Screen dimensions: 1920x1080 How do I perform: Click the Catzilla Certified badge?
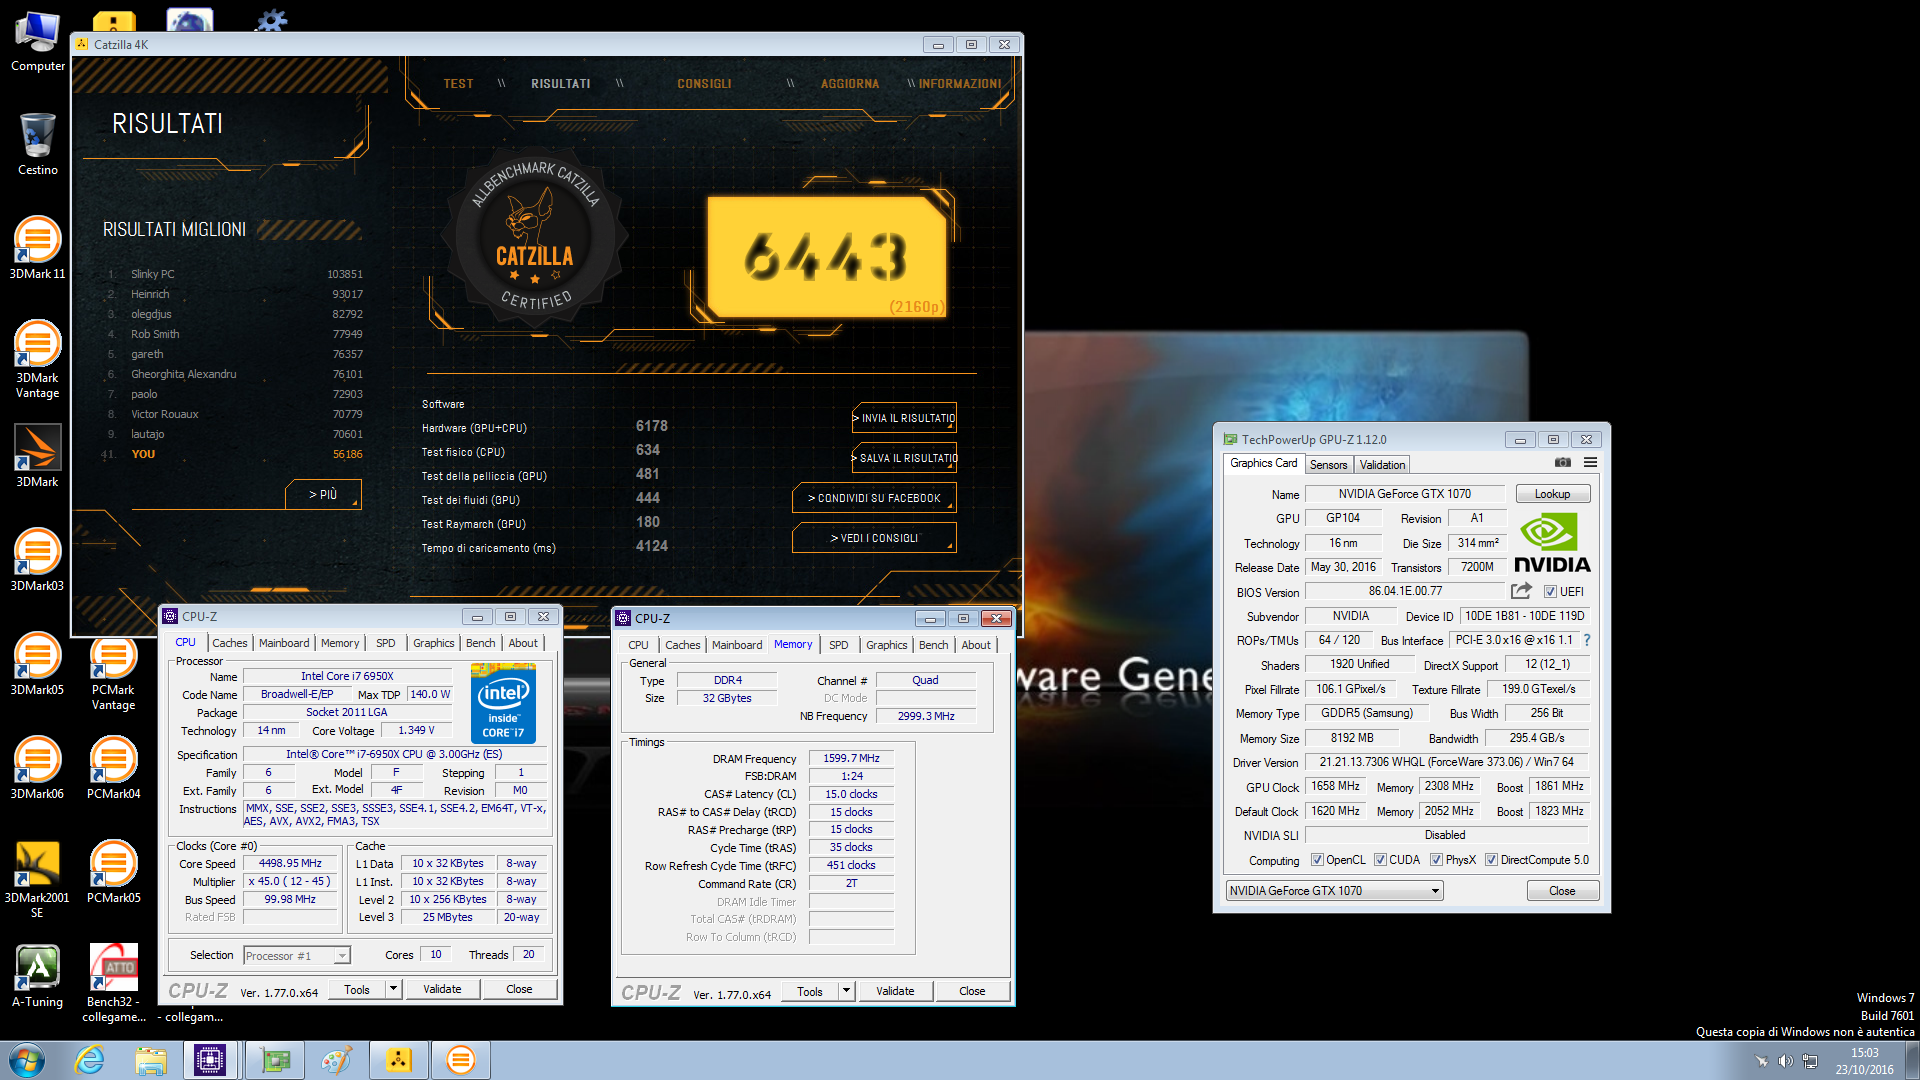tap(536, 238)
